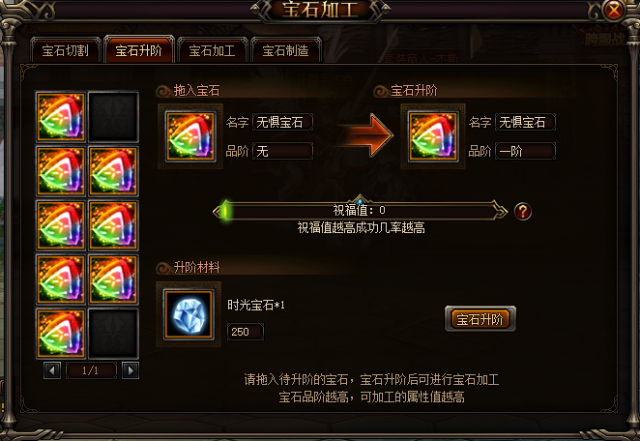640x441 pixels.
Task: Click the orange 宝石升阶 upgrade button
Action: pos(480,319)
